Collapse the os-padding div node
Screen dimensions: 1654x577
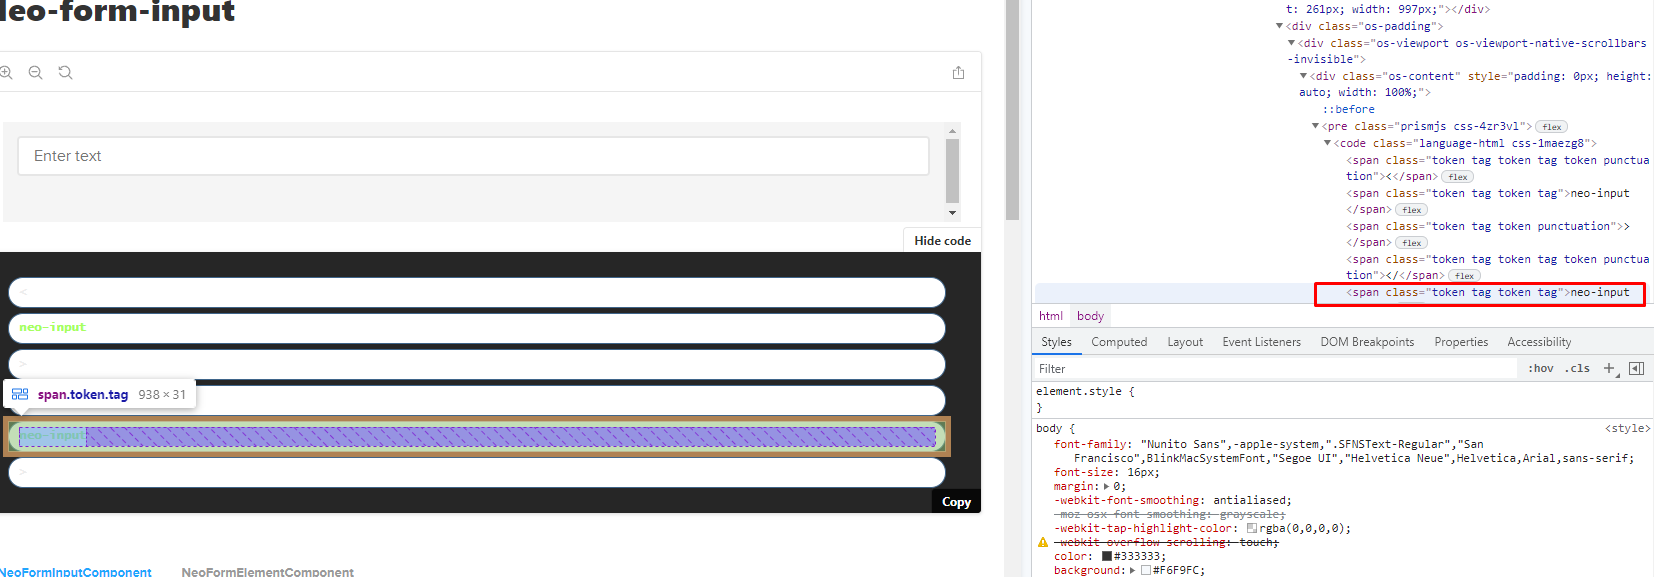(1279, 26)
